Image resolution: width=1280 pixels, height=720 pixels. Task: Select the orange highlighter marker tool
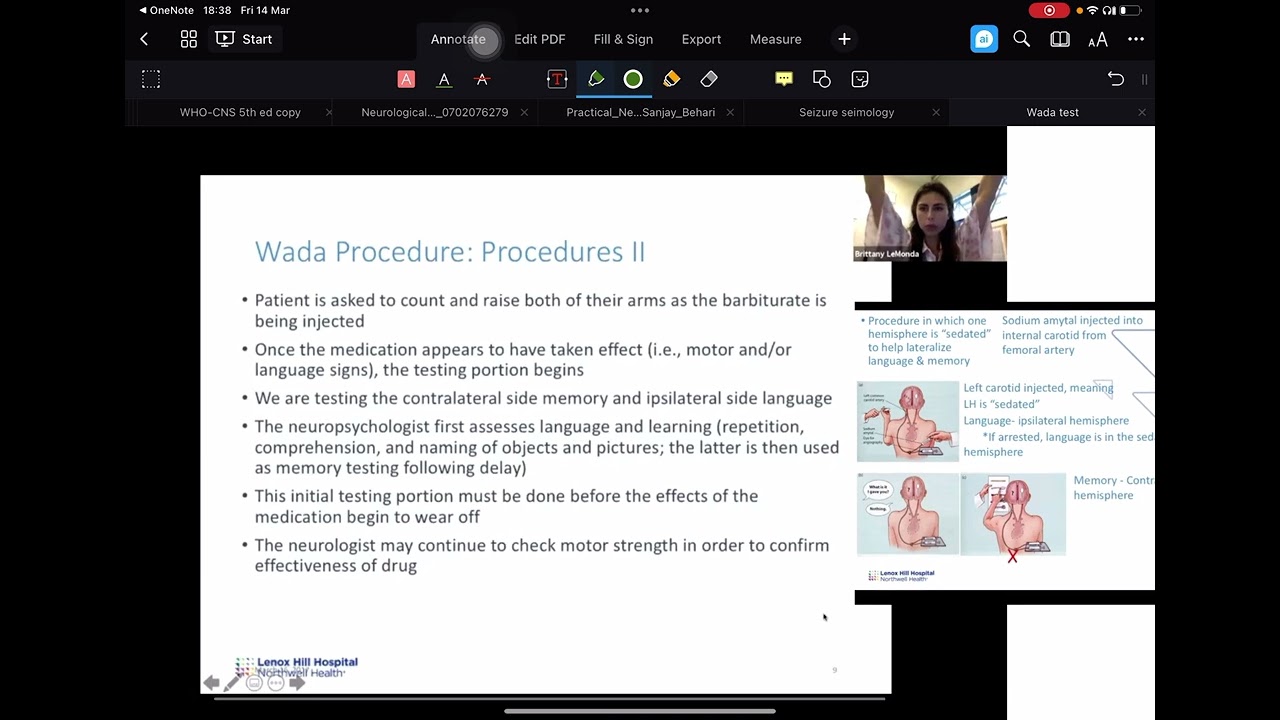tap(671, 79)
